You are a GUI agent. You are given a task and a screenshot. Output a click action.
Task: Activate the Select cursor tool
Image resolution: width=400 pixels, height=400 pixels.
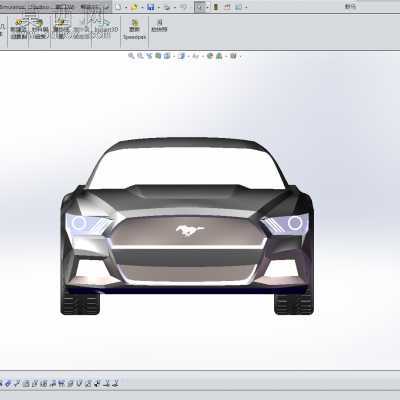[x=199, y=7]
